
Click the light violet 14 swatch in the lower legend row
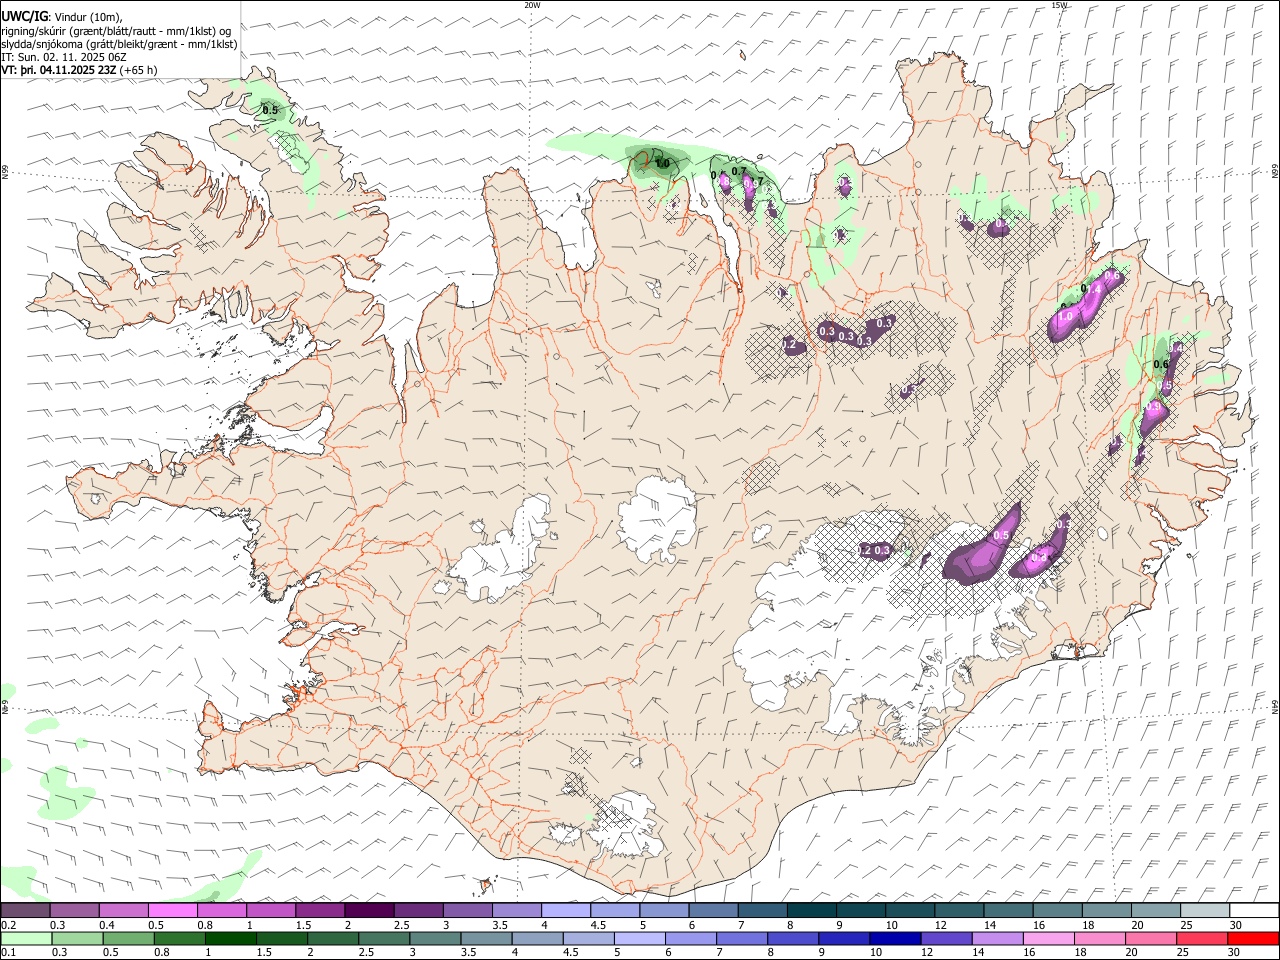(x=997, y=938)
